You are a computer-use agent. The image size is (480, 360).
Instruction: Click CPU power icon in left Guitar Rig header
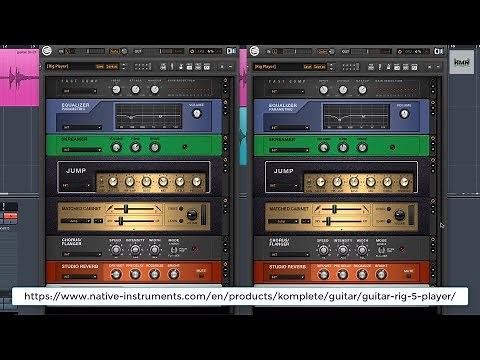coord(192,51)
